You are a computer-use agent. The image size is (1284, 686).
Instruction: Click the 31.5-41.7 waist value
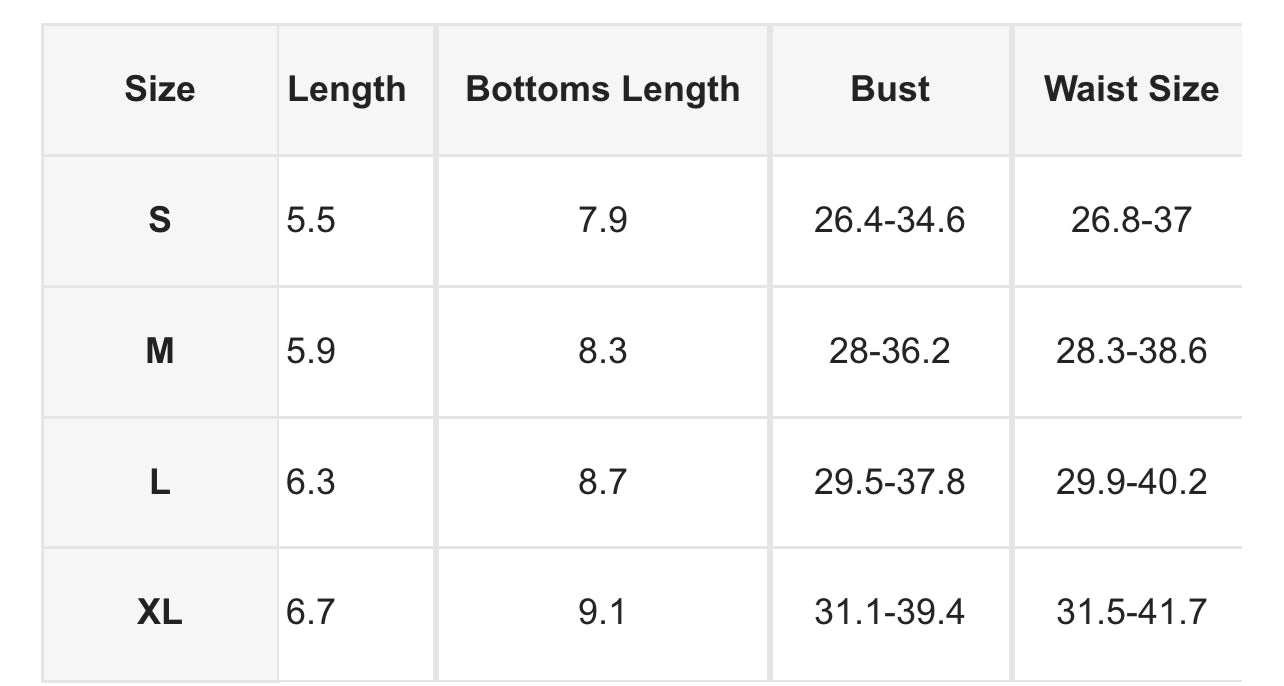(x=1131, y=612)
